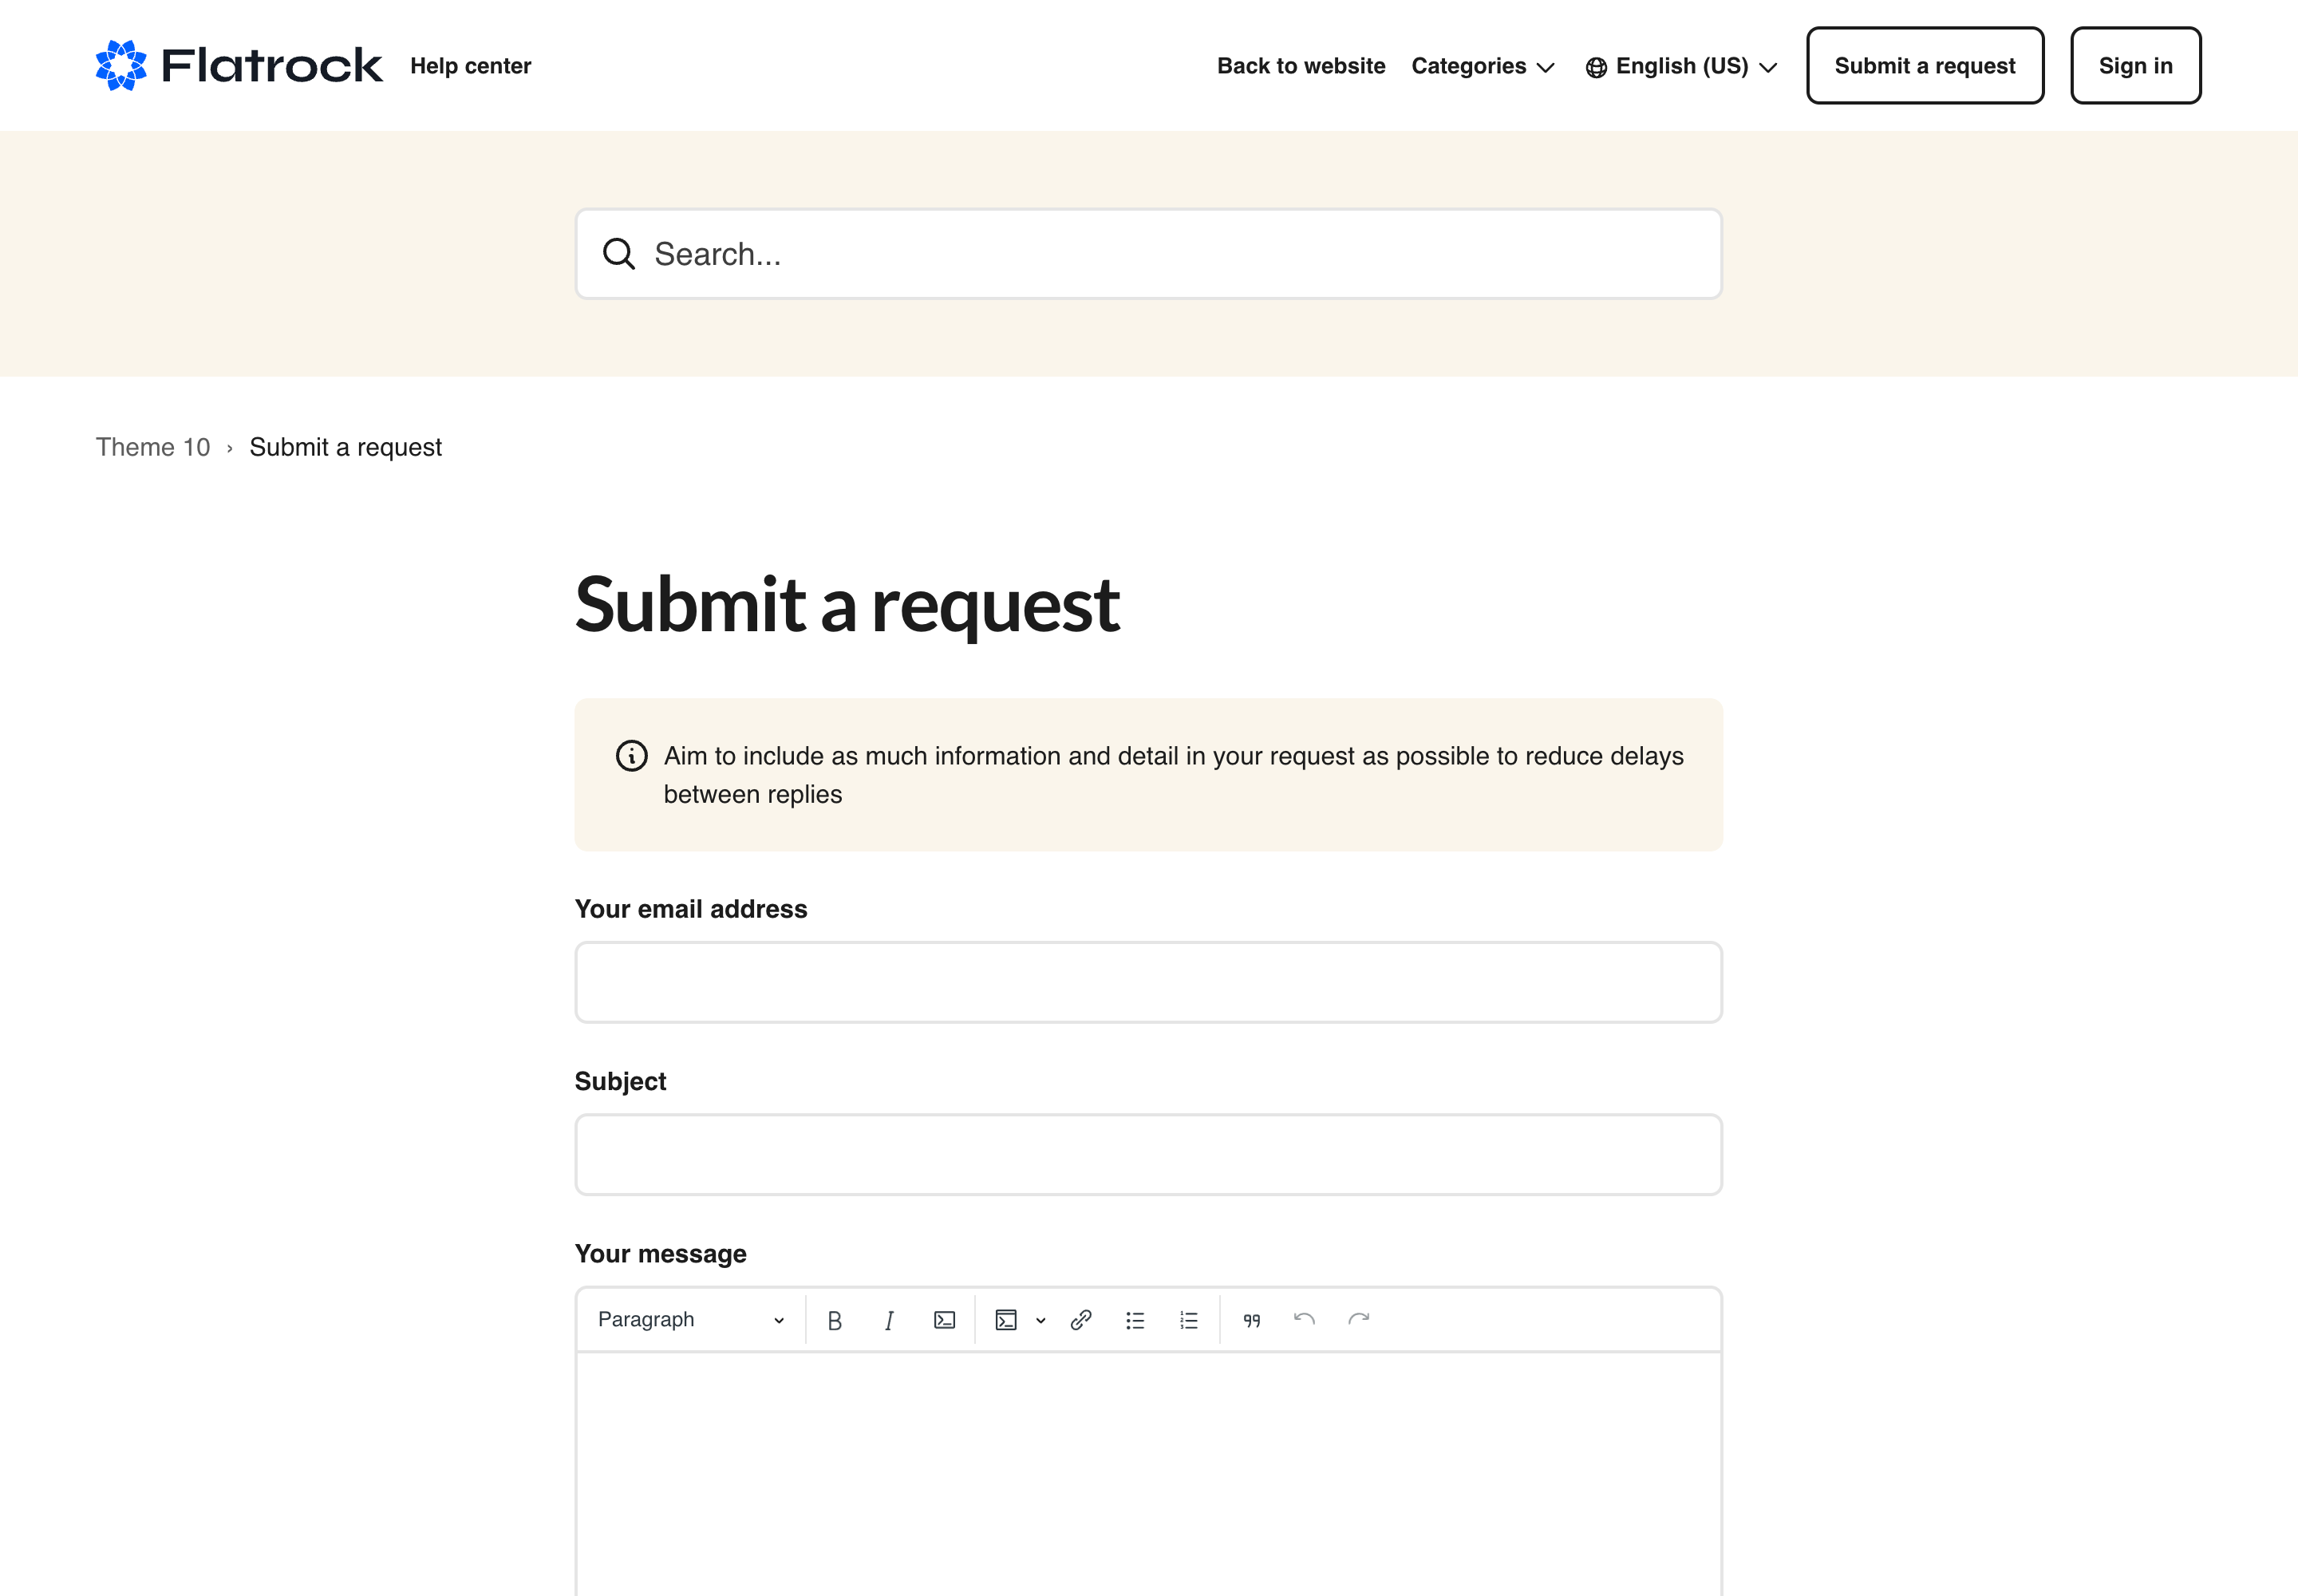Click the redo arrow in the editor toolbar

point(1359,1320)
